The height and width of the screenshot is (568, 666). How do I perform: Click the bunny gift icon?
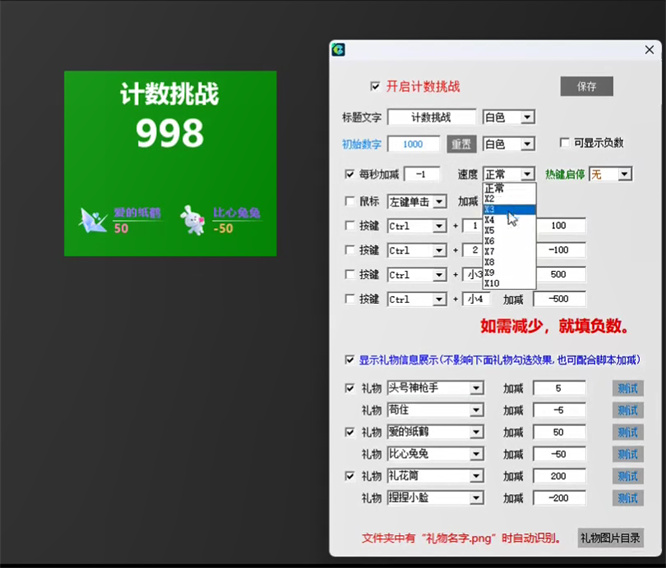[192, 220]
